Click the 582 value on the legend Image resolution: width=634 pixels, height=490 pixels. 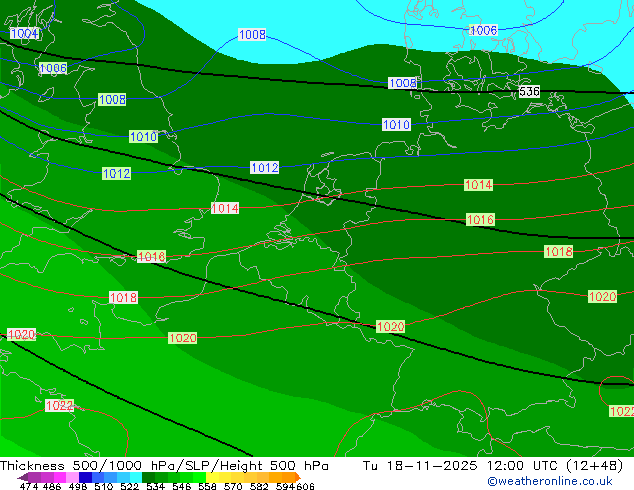pos(259,486)
